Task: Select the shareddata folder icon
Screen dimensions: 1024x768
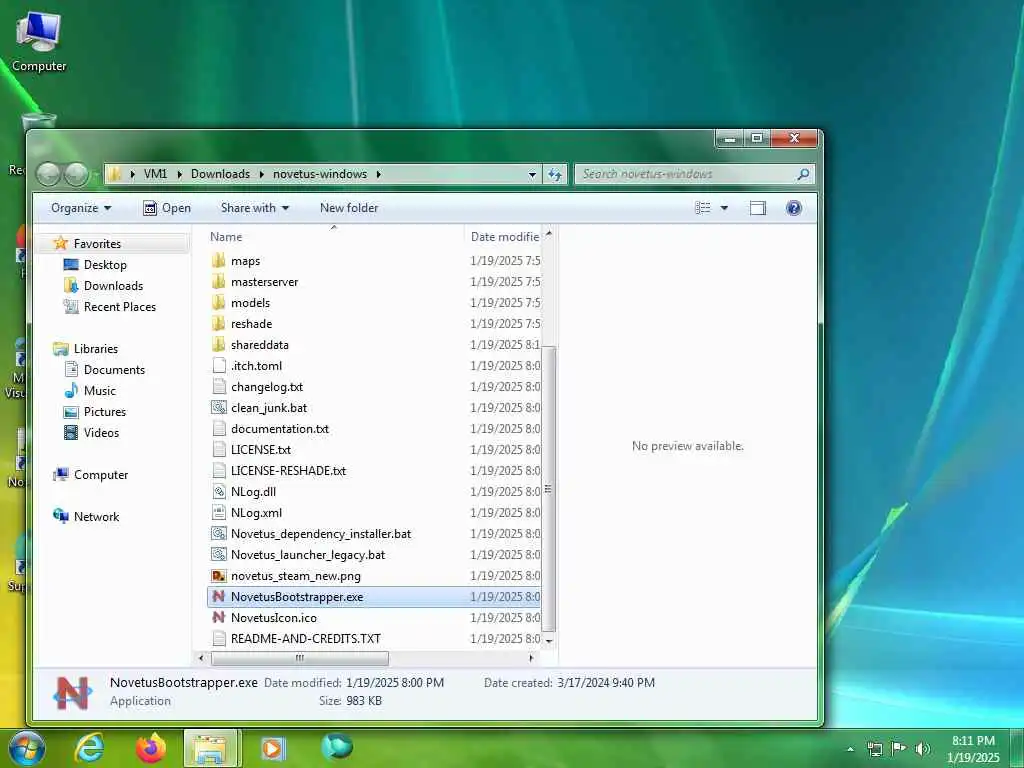Action: [x=219, y=344]
